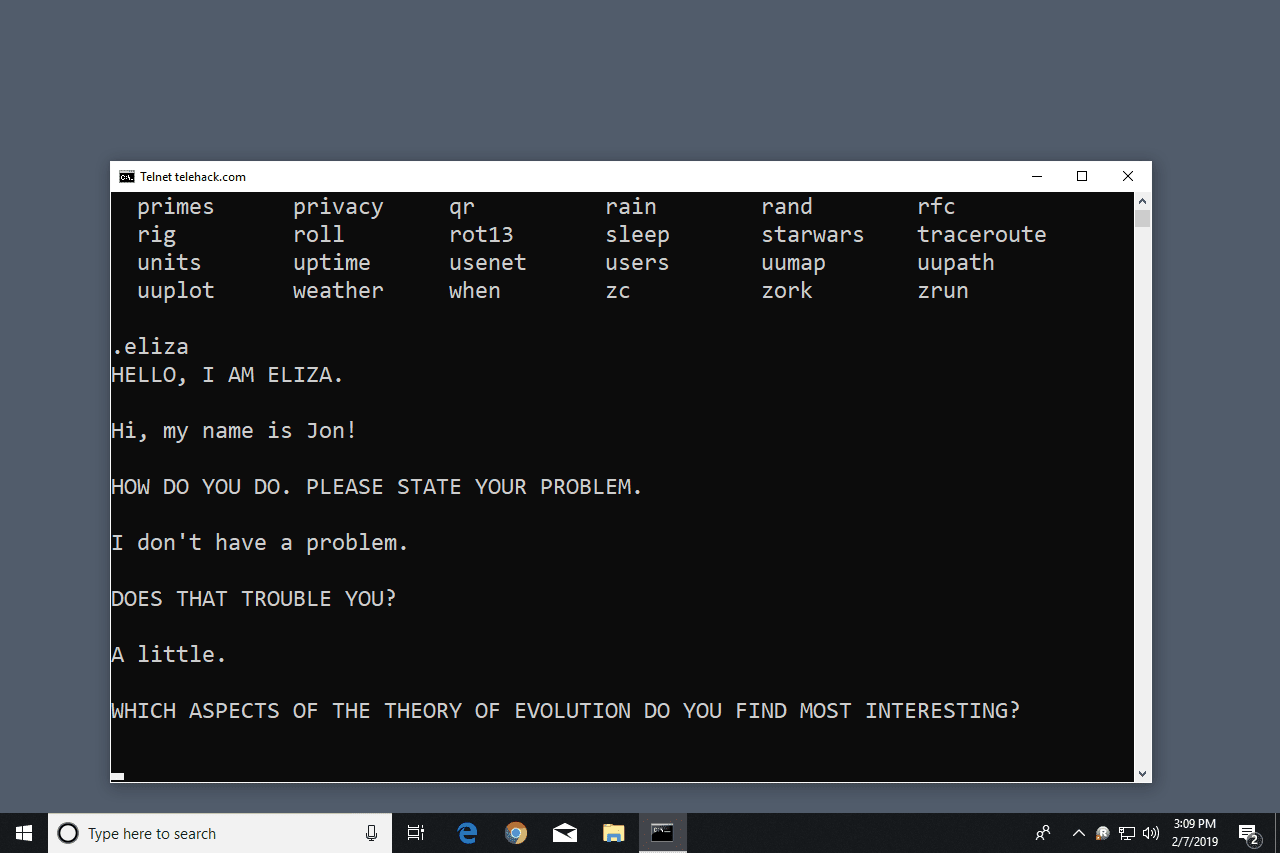This screenshot has width=1280, height=853.
Task: Minimize the Telnet window
Action: [x=1035, y=176]
